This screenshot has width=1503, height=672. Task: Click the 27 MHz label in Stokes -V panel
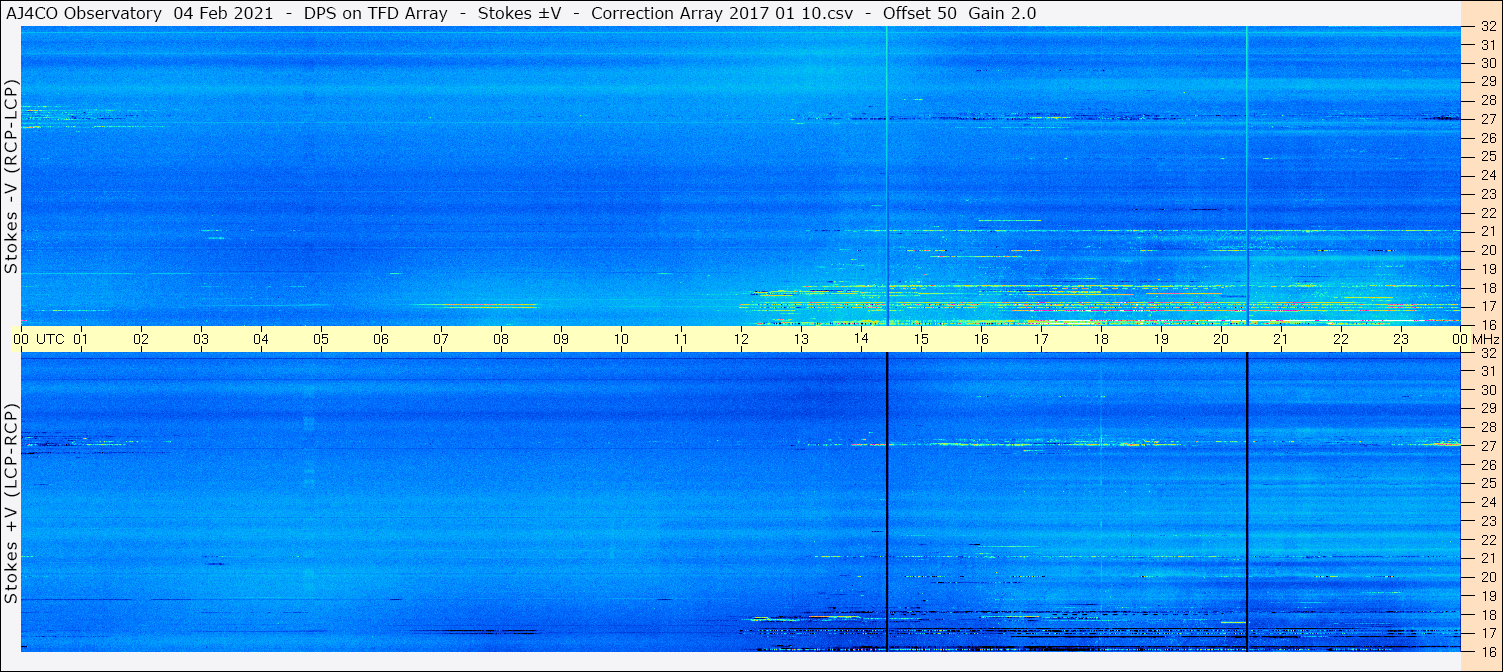point(1488,119)
